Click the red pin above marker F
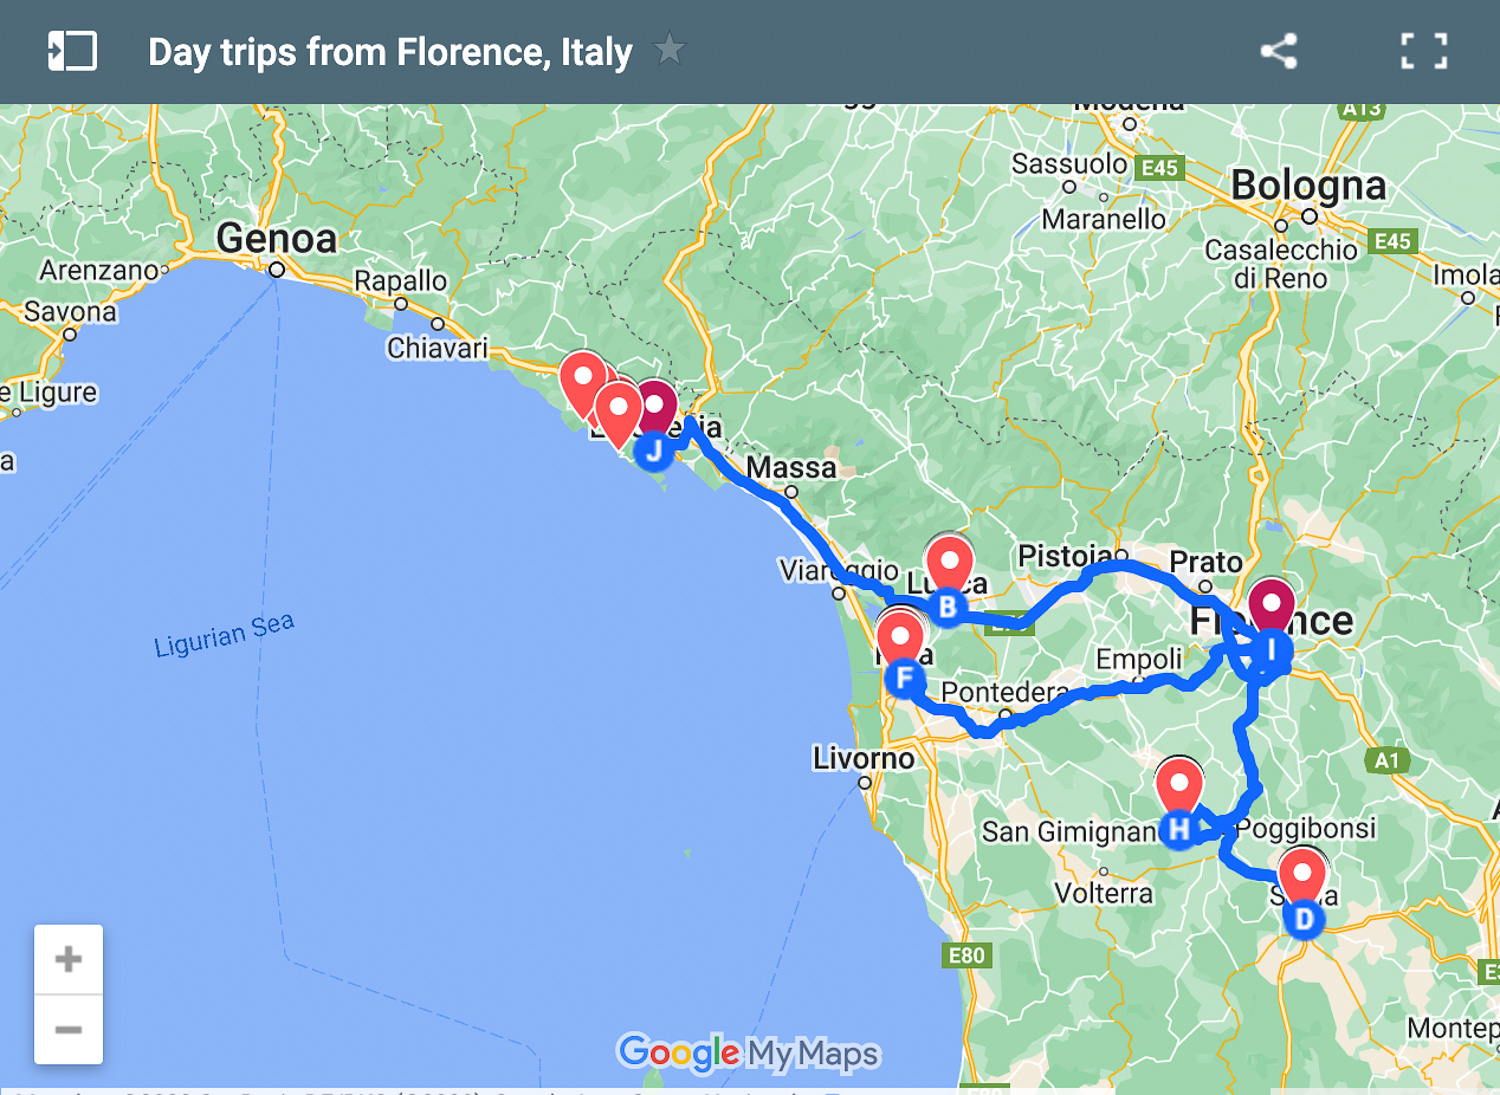The height and width of the screenshot is (1095, 1500). point(901,634)
